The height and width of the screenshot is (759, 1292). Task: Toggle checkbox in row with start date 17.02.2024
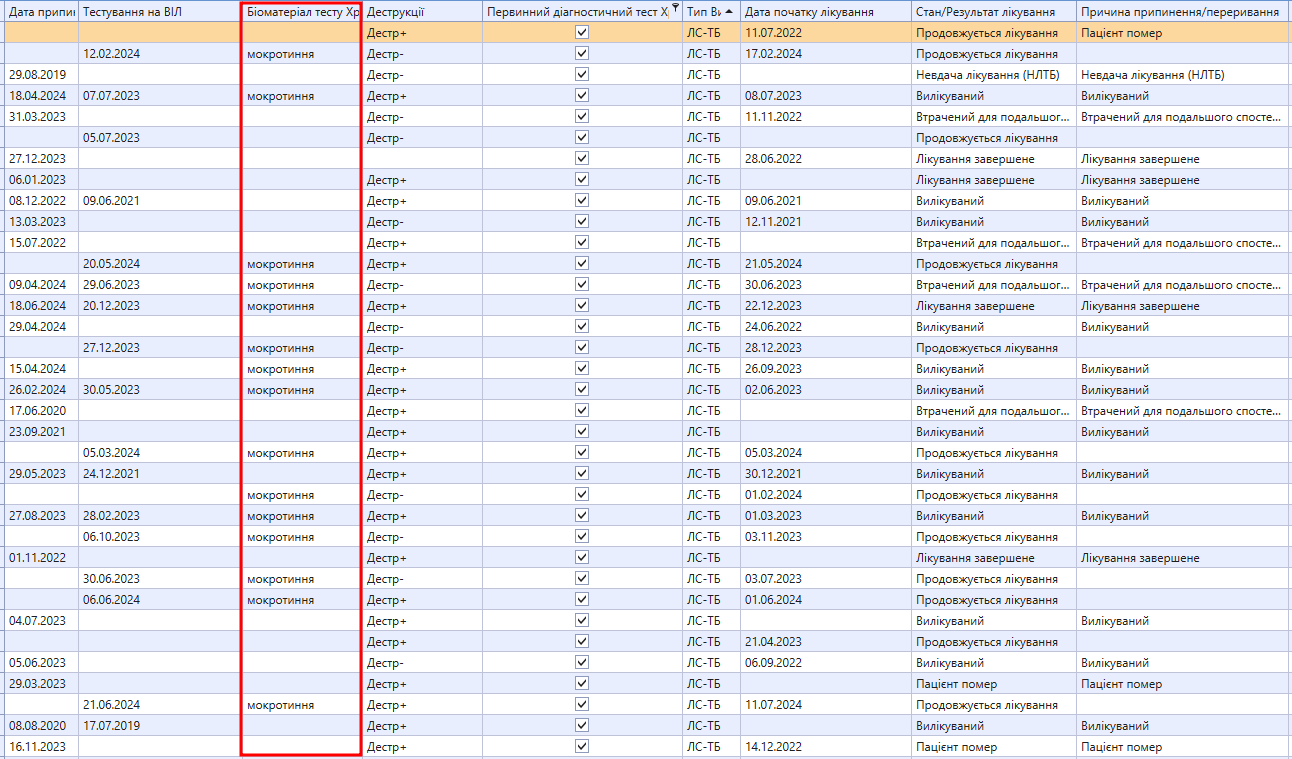[582, 53]
